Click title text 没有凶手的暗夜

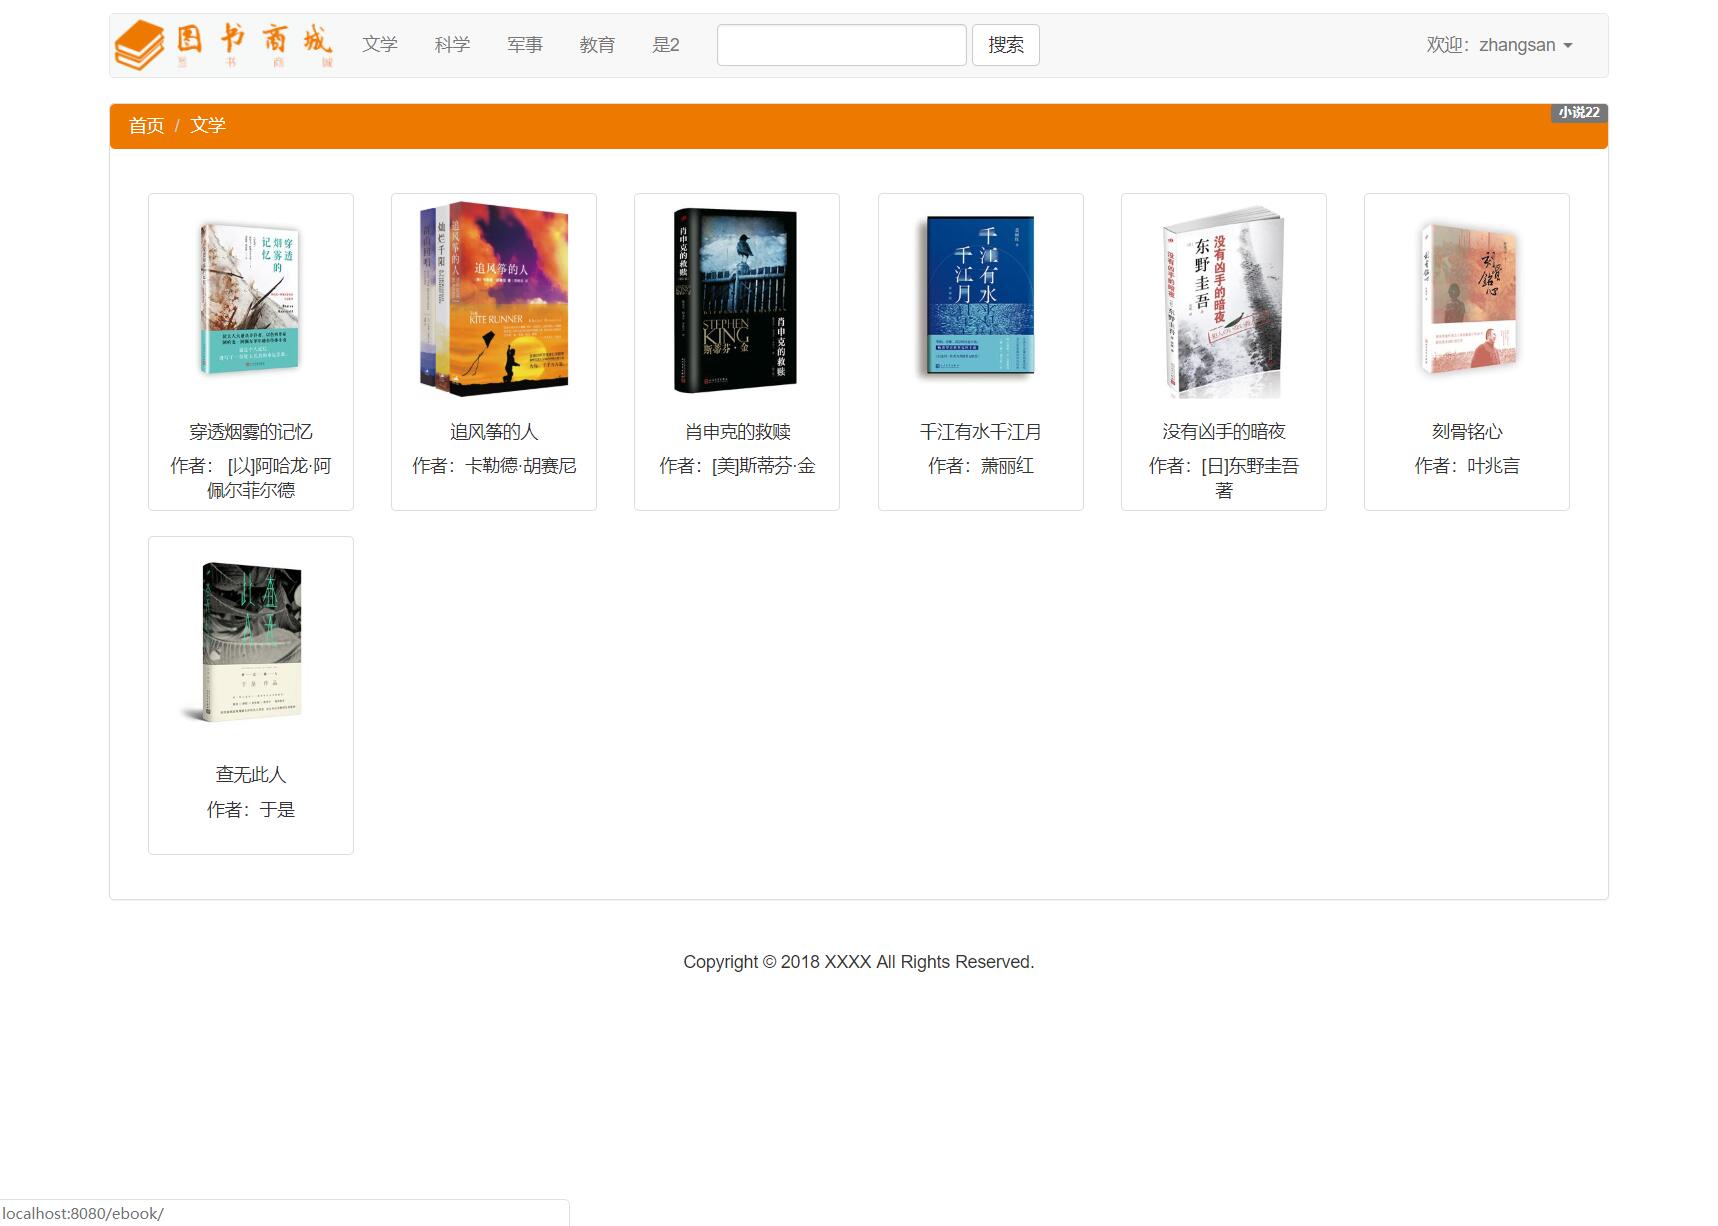coord(1224,432)
